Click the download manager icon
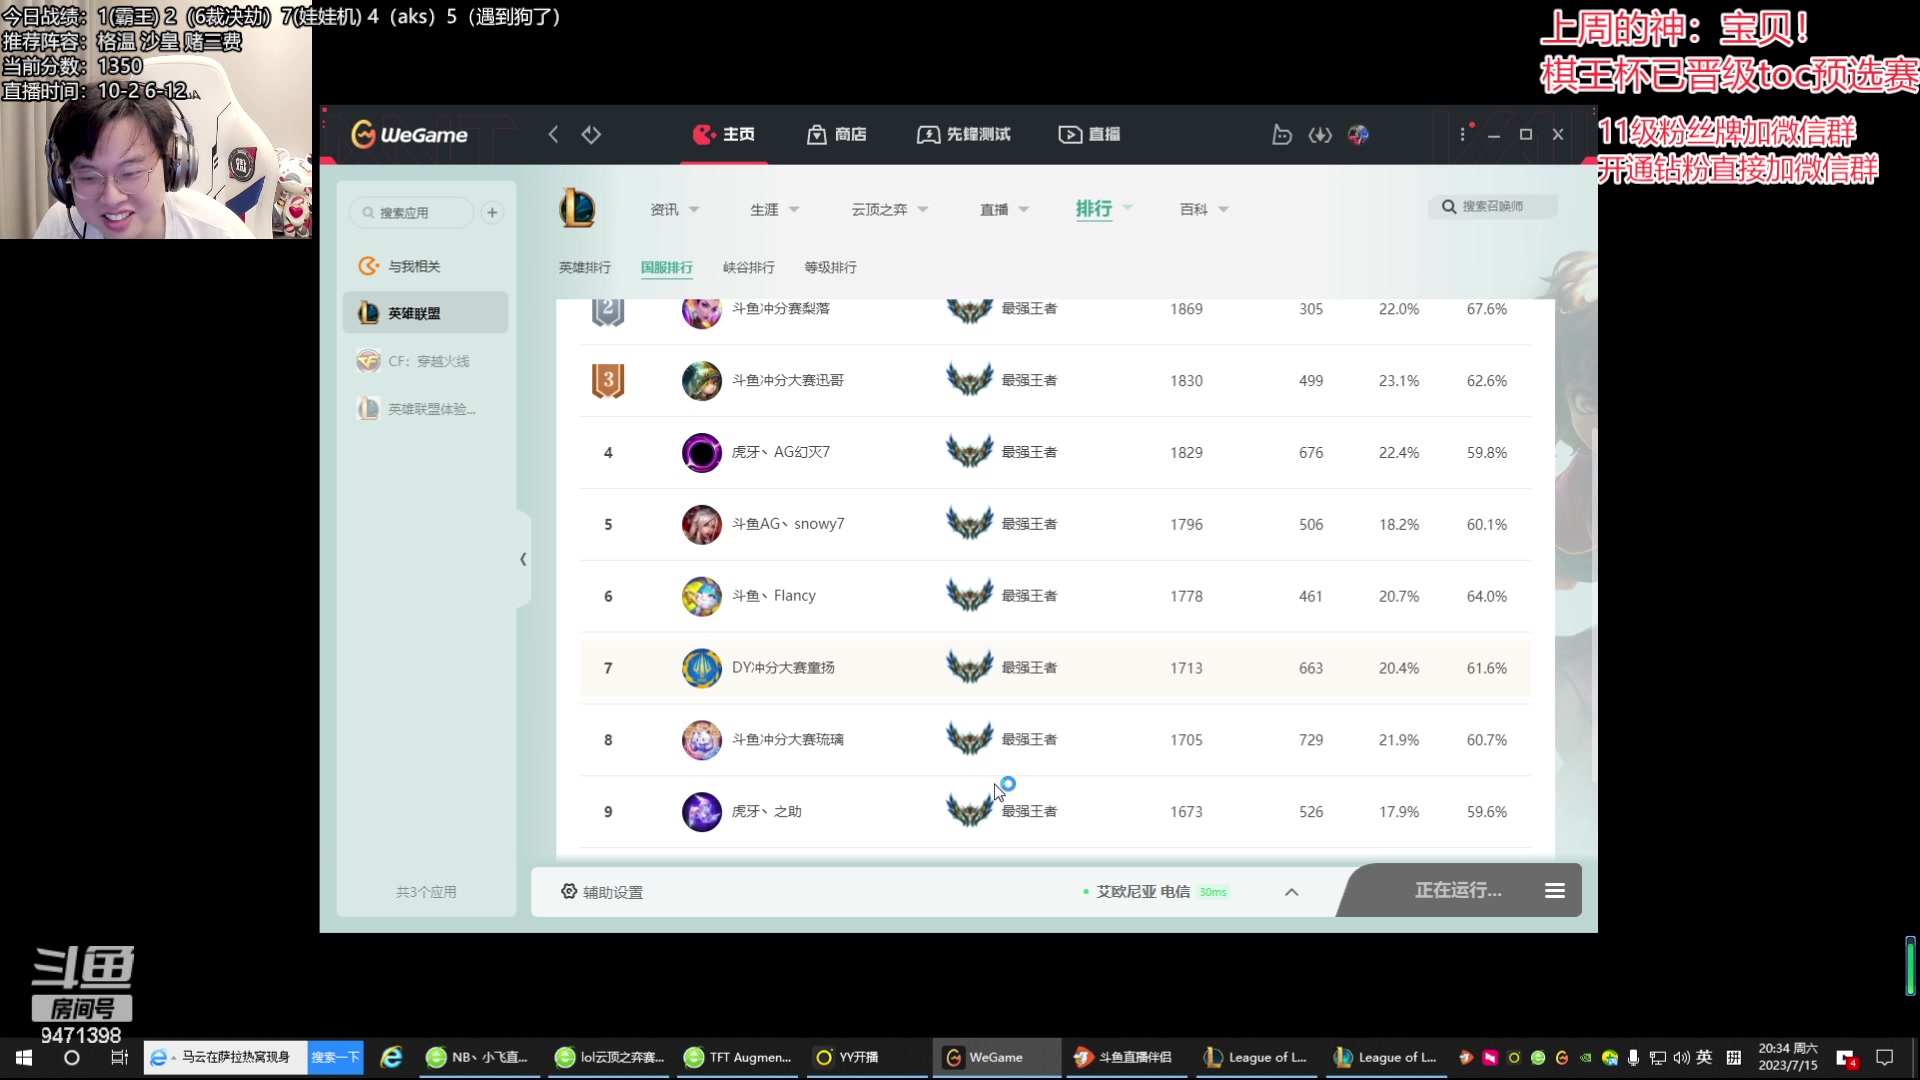Image resolution: width=1920 pixels, height=1080 pixels. tap(1320, 134)
